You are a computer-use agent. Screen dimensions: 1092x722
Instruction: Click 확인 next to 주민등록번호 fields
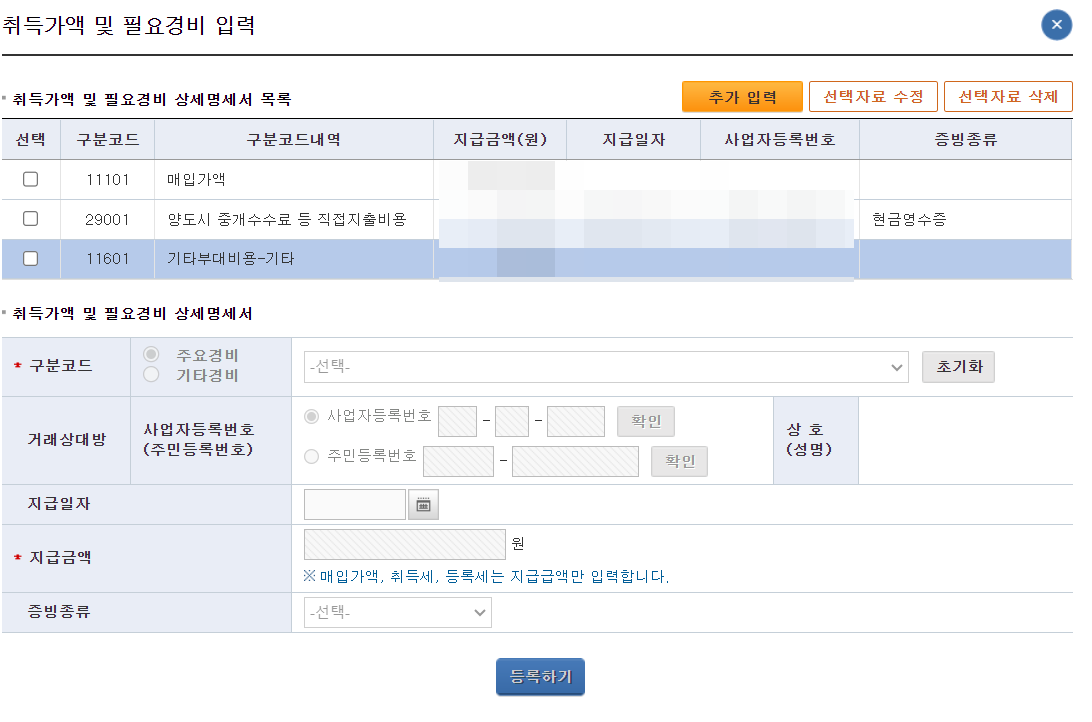[x=679, y=461]
